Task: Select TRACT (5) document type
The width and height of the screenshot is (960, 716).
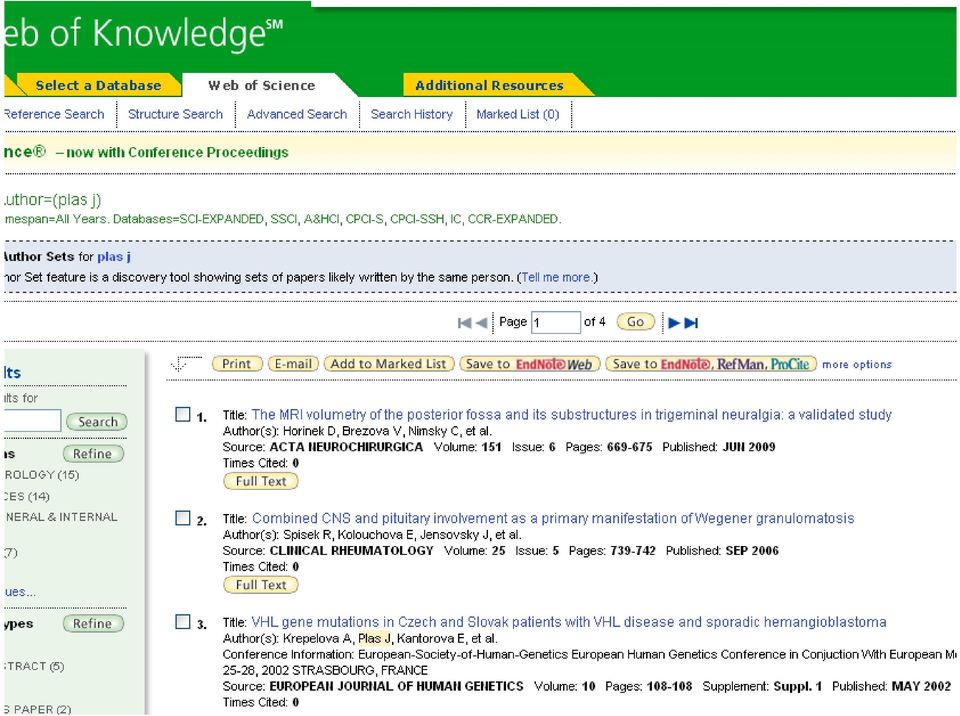Action: [34, 666]
